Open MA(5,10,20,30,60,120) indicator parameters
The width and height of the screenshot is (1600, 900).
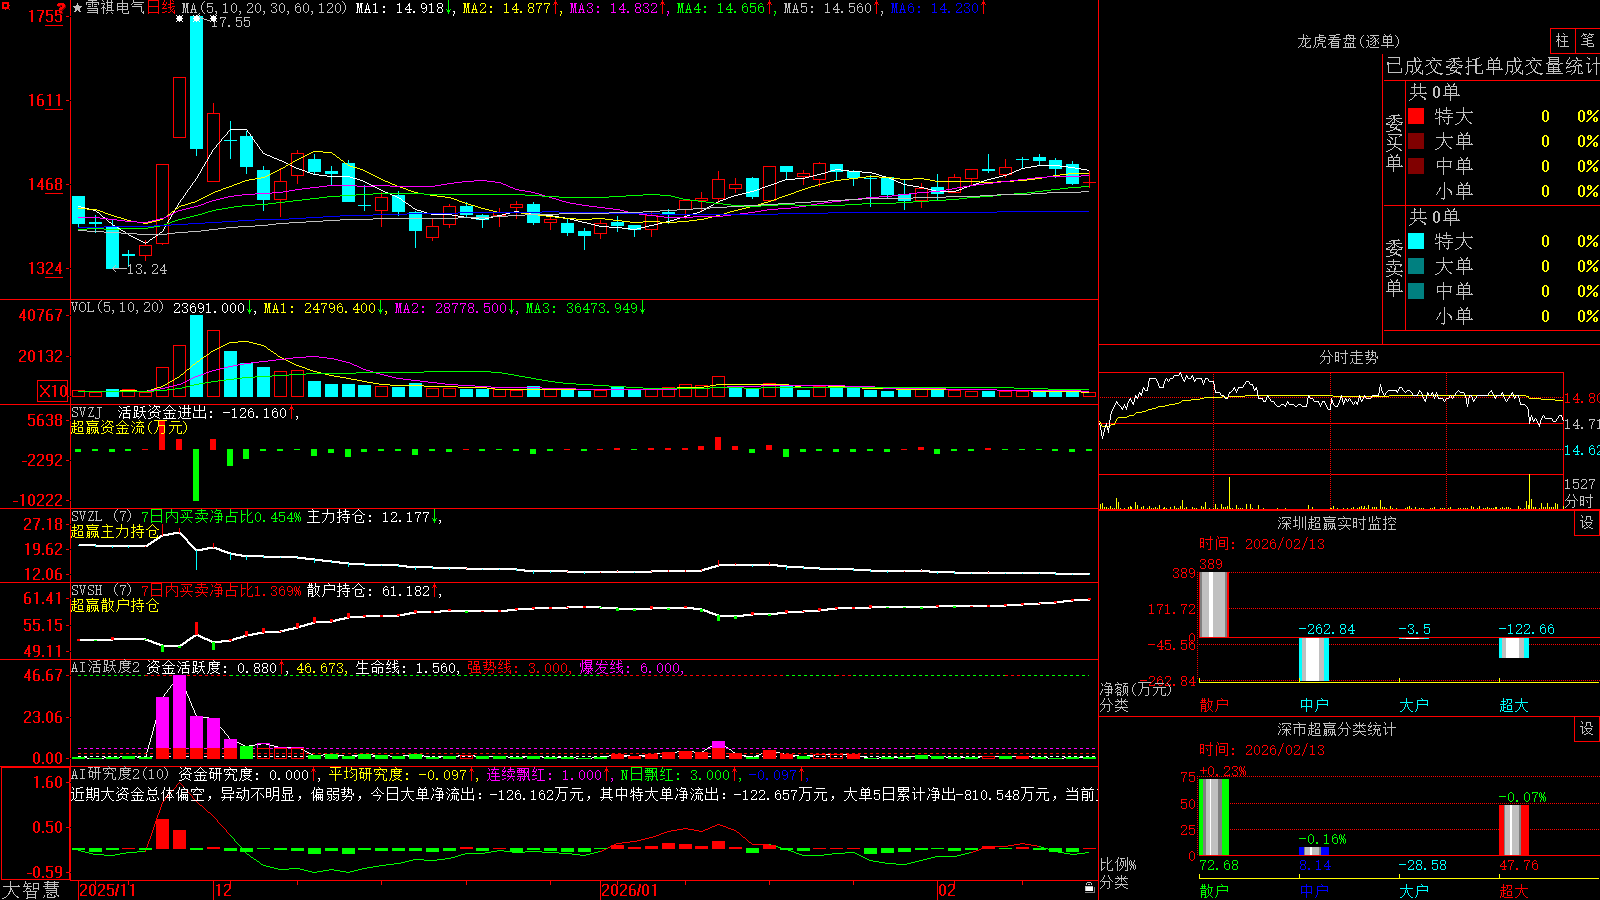pyautogui.click(x=265, y=8)
